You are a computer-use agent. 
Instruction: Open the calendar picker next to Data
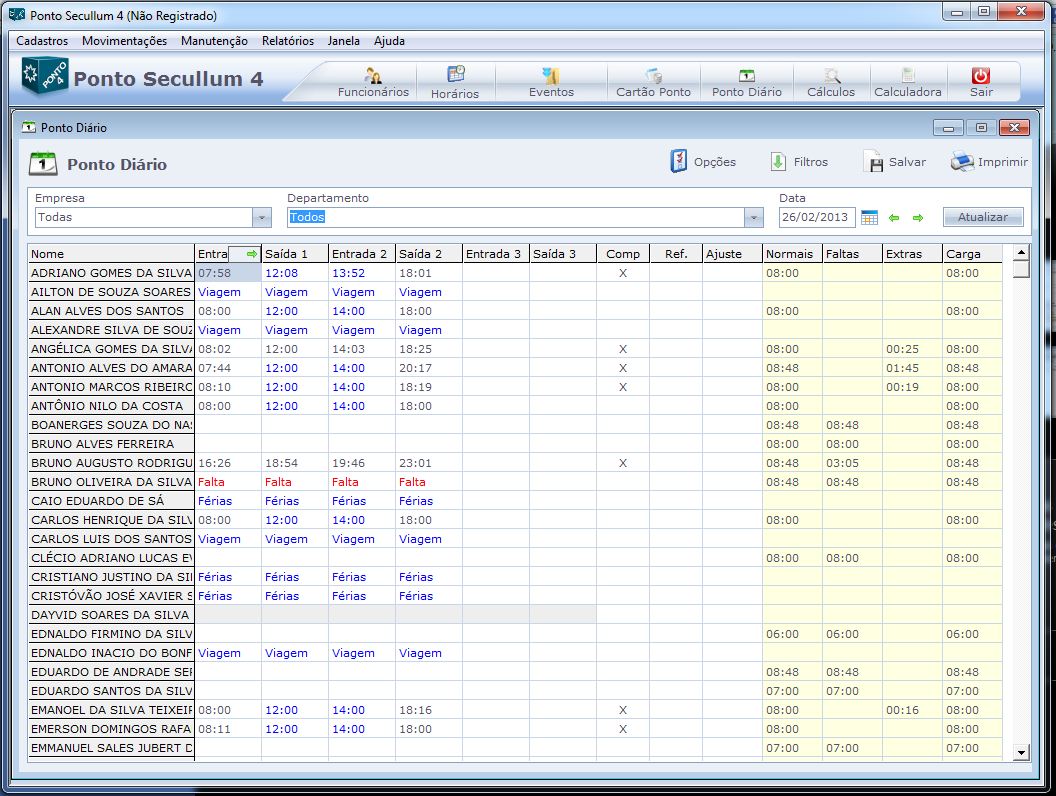(869, 218)
